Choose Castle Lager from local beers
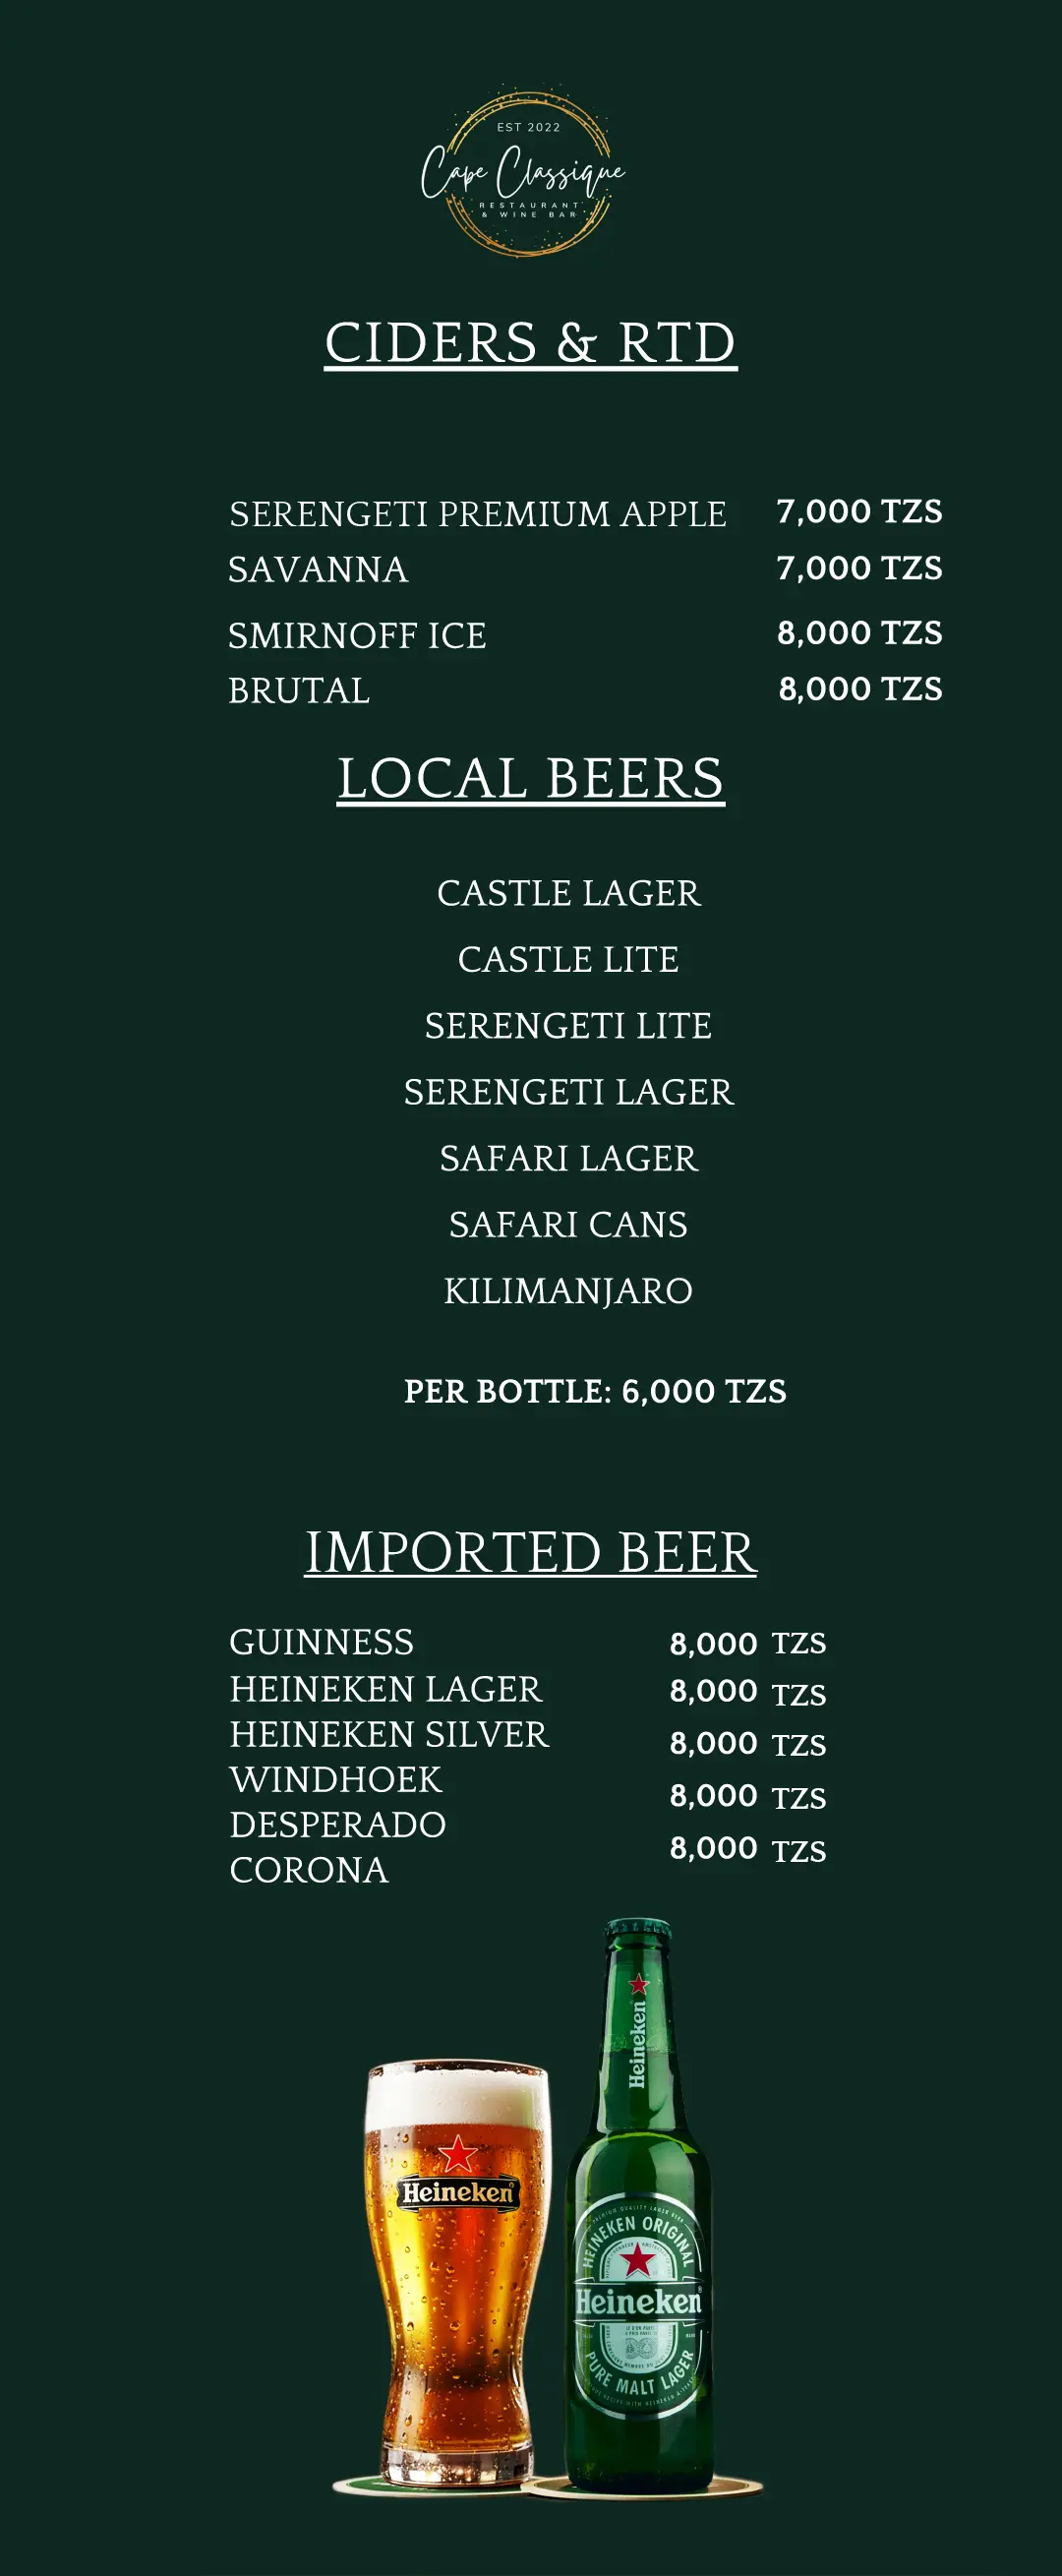 point(568,893)
